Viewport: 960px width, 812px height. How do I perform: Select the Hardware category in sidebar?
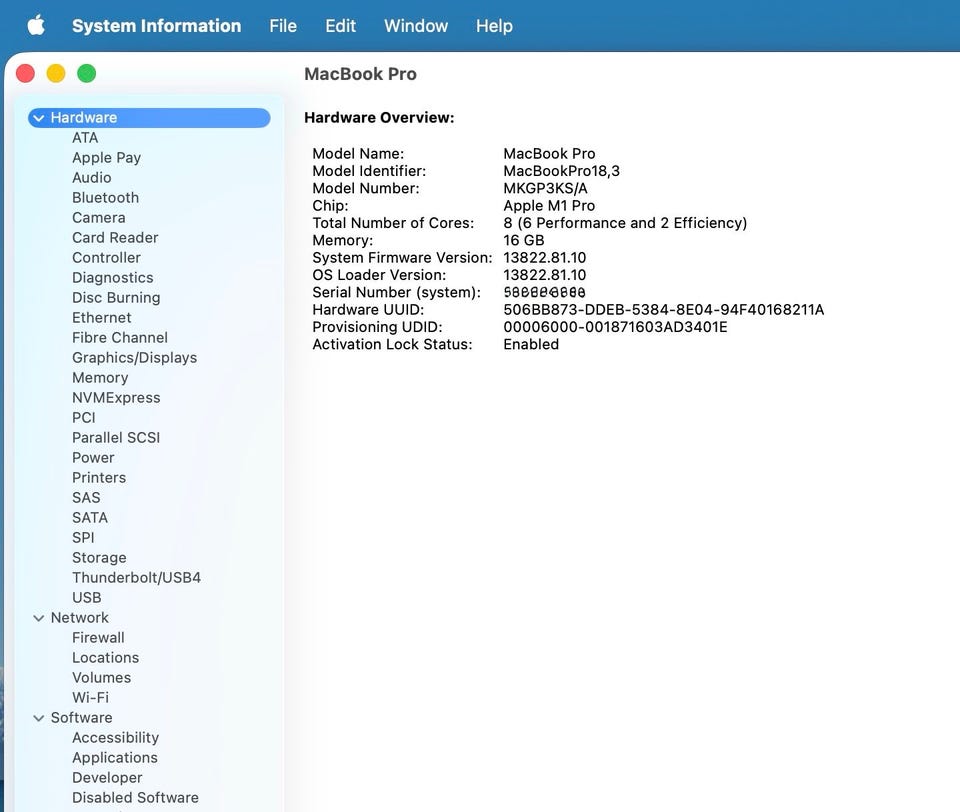pos(149,118)
